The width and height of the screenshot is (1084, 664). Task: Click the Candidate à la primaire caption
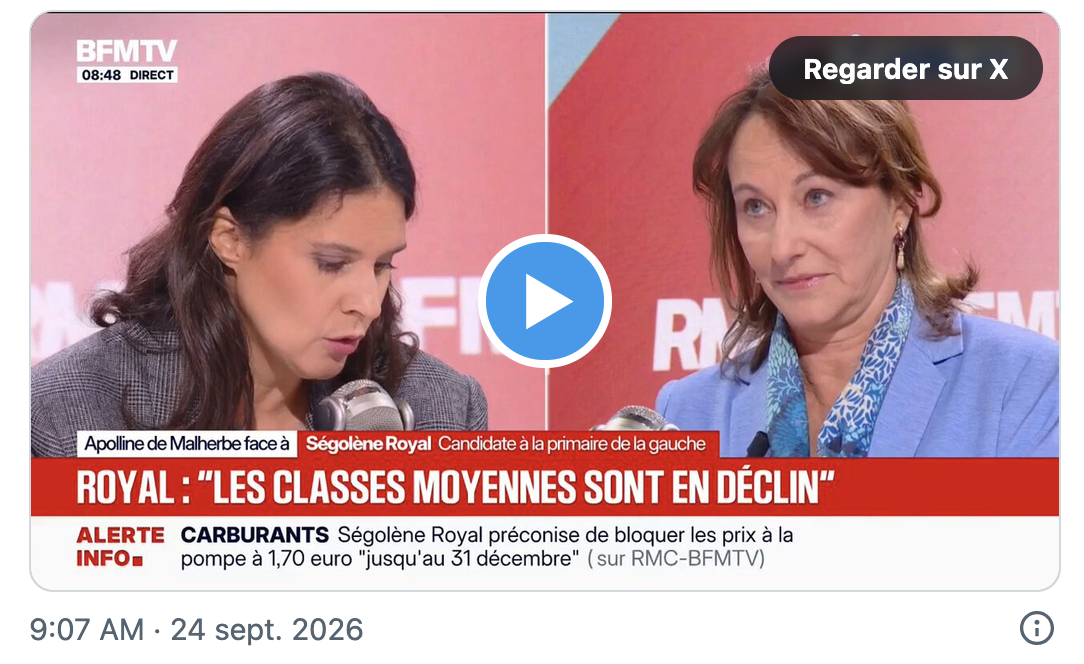pos(572,444)
